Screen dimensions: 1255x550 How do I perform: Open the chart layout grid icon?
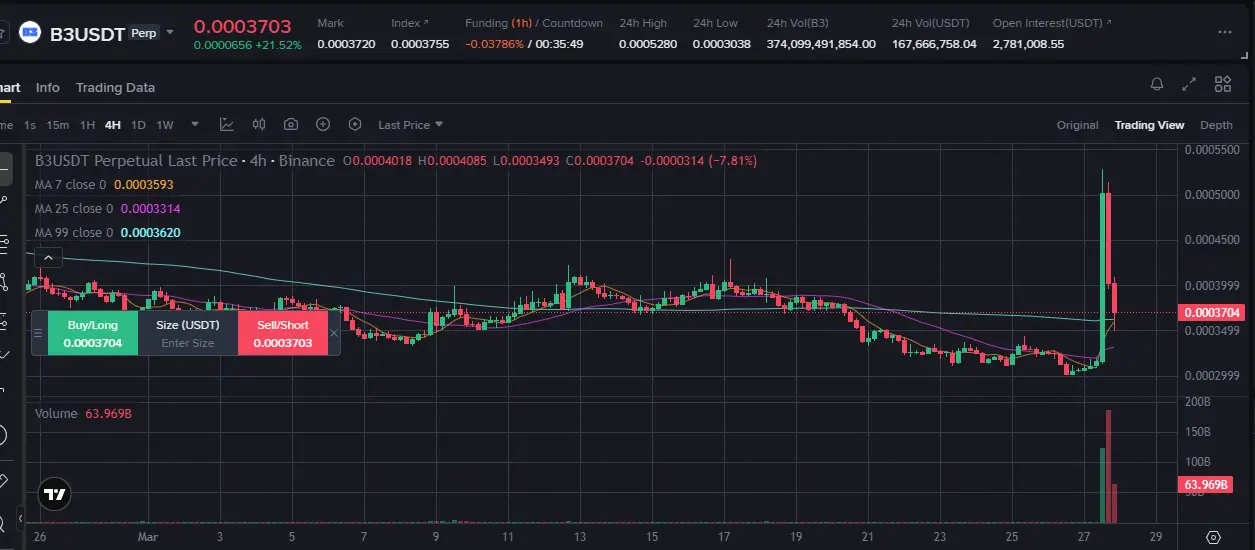coord(1222,84)
